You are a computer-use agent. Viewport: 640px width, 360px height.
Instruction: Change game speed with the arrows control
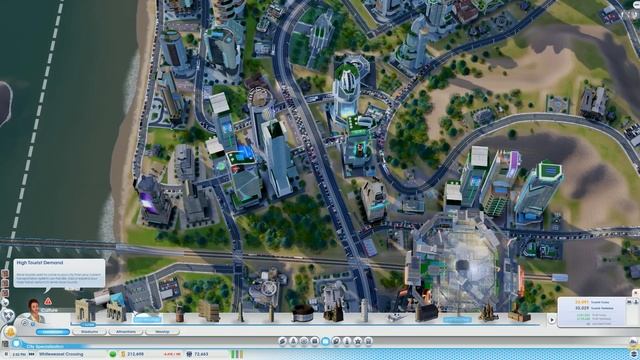click(x=31, y=354)
